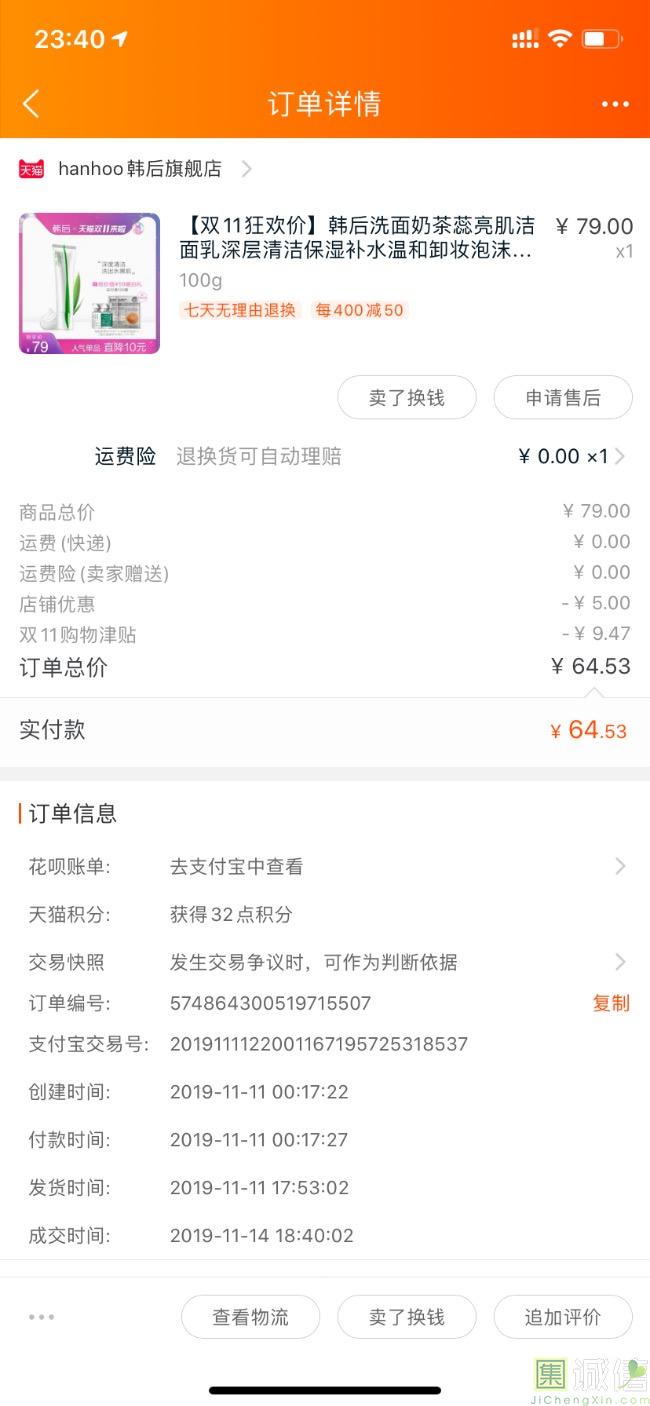Tap upper 卖了换钱 button

[x=406, y=398]
